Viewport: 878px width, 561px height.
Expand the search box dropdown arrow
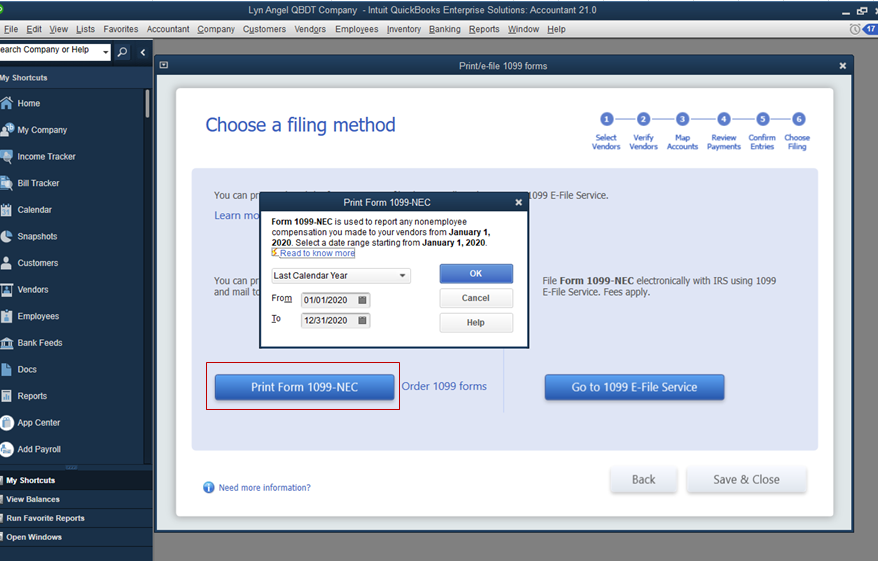(x=105, y=52)
